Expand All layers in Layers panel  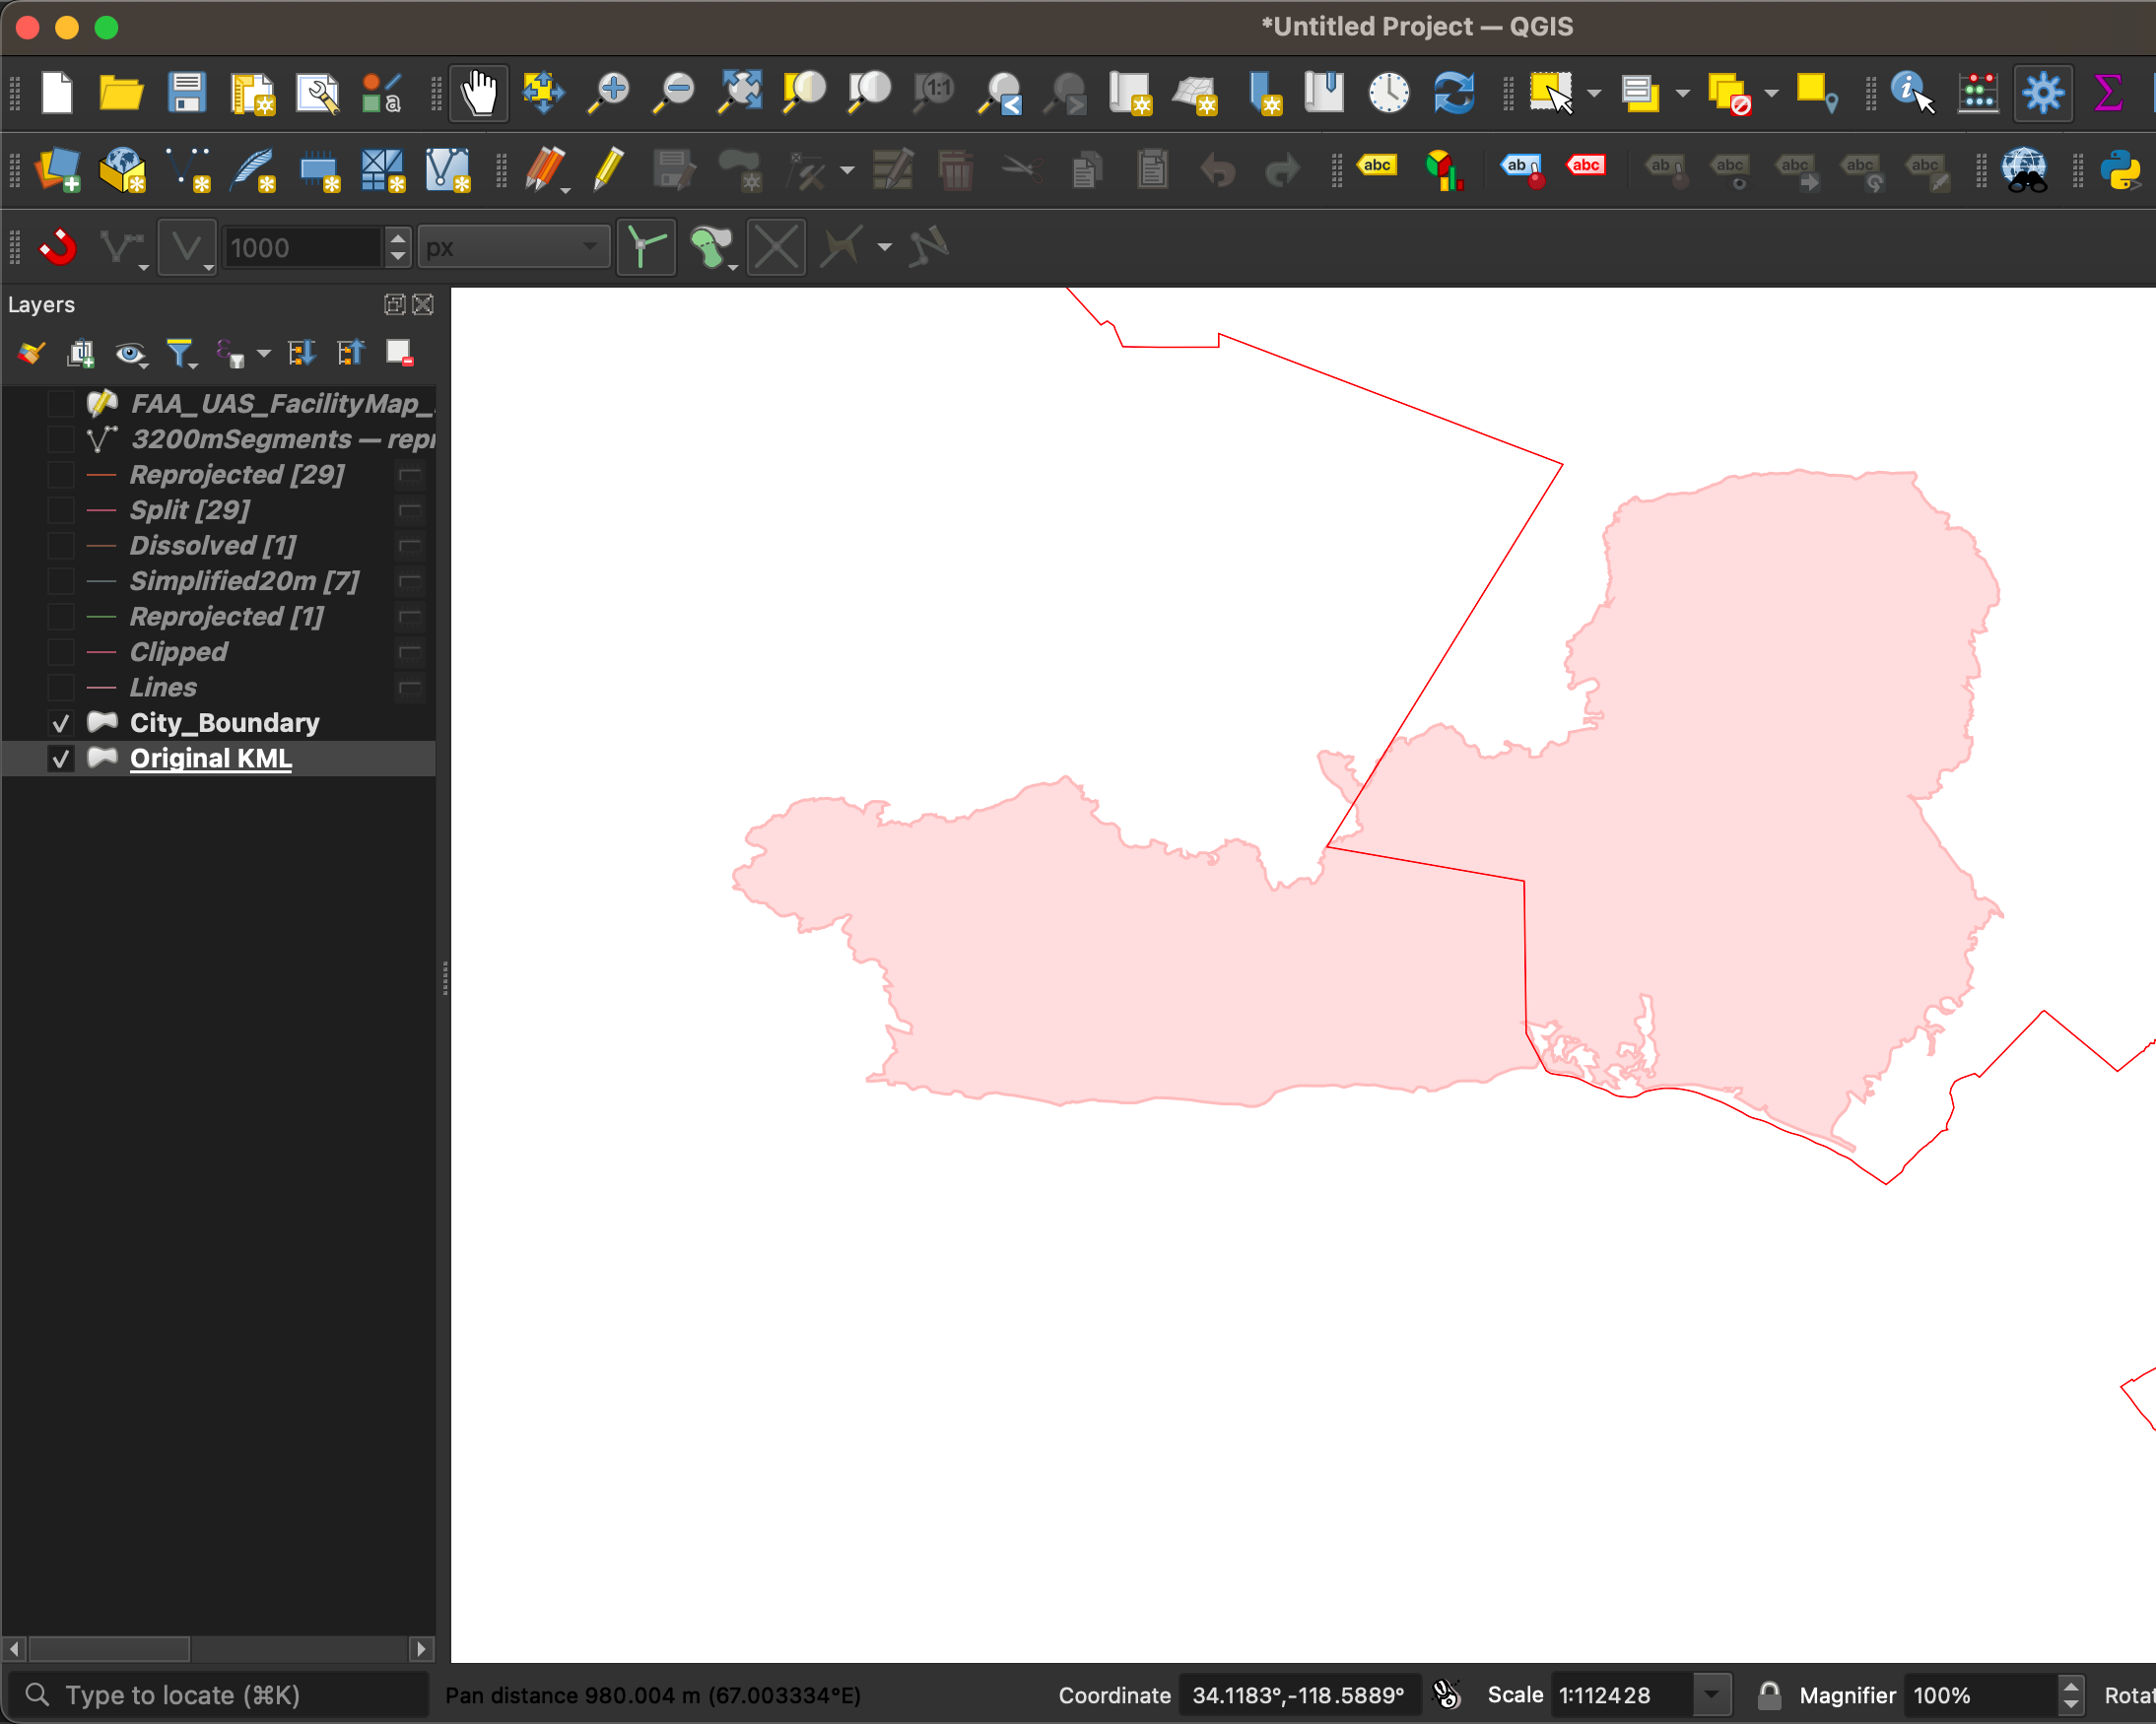tap(302, 354)
